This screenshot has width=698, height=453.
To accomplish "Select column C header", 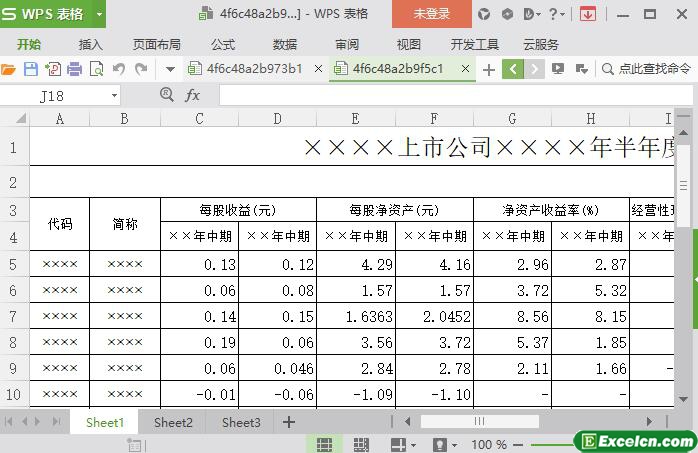I will click(x=199, y=118).
